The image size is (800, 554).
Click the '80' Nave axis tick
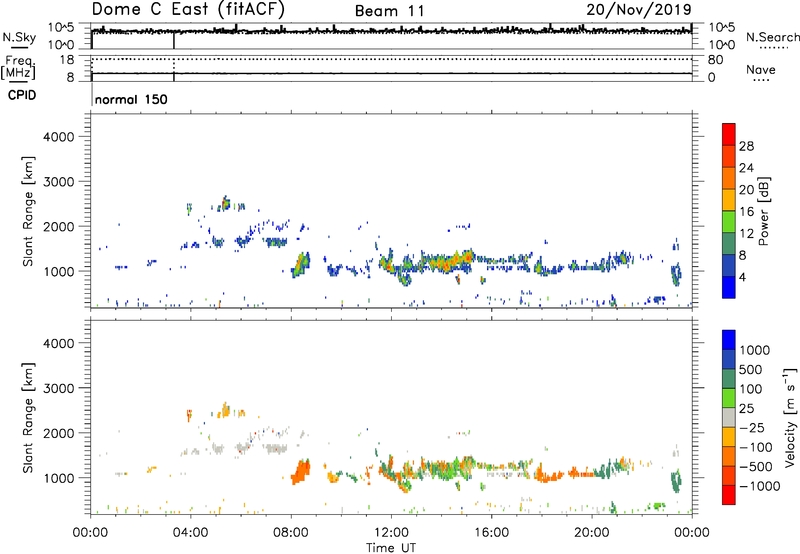(x=715, y=60)
